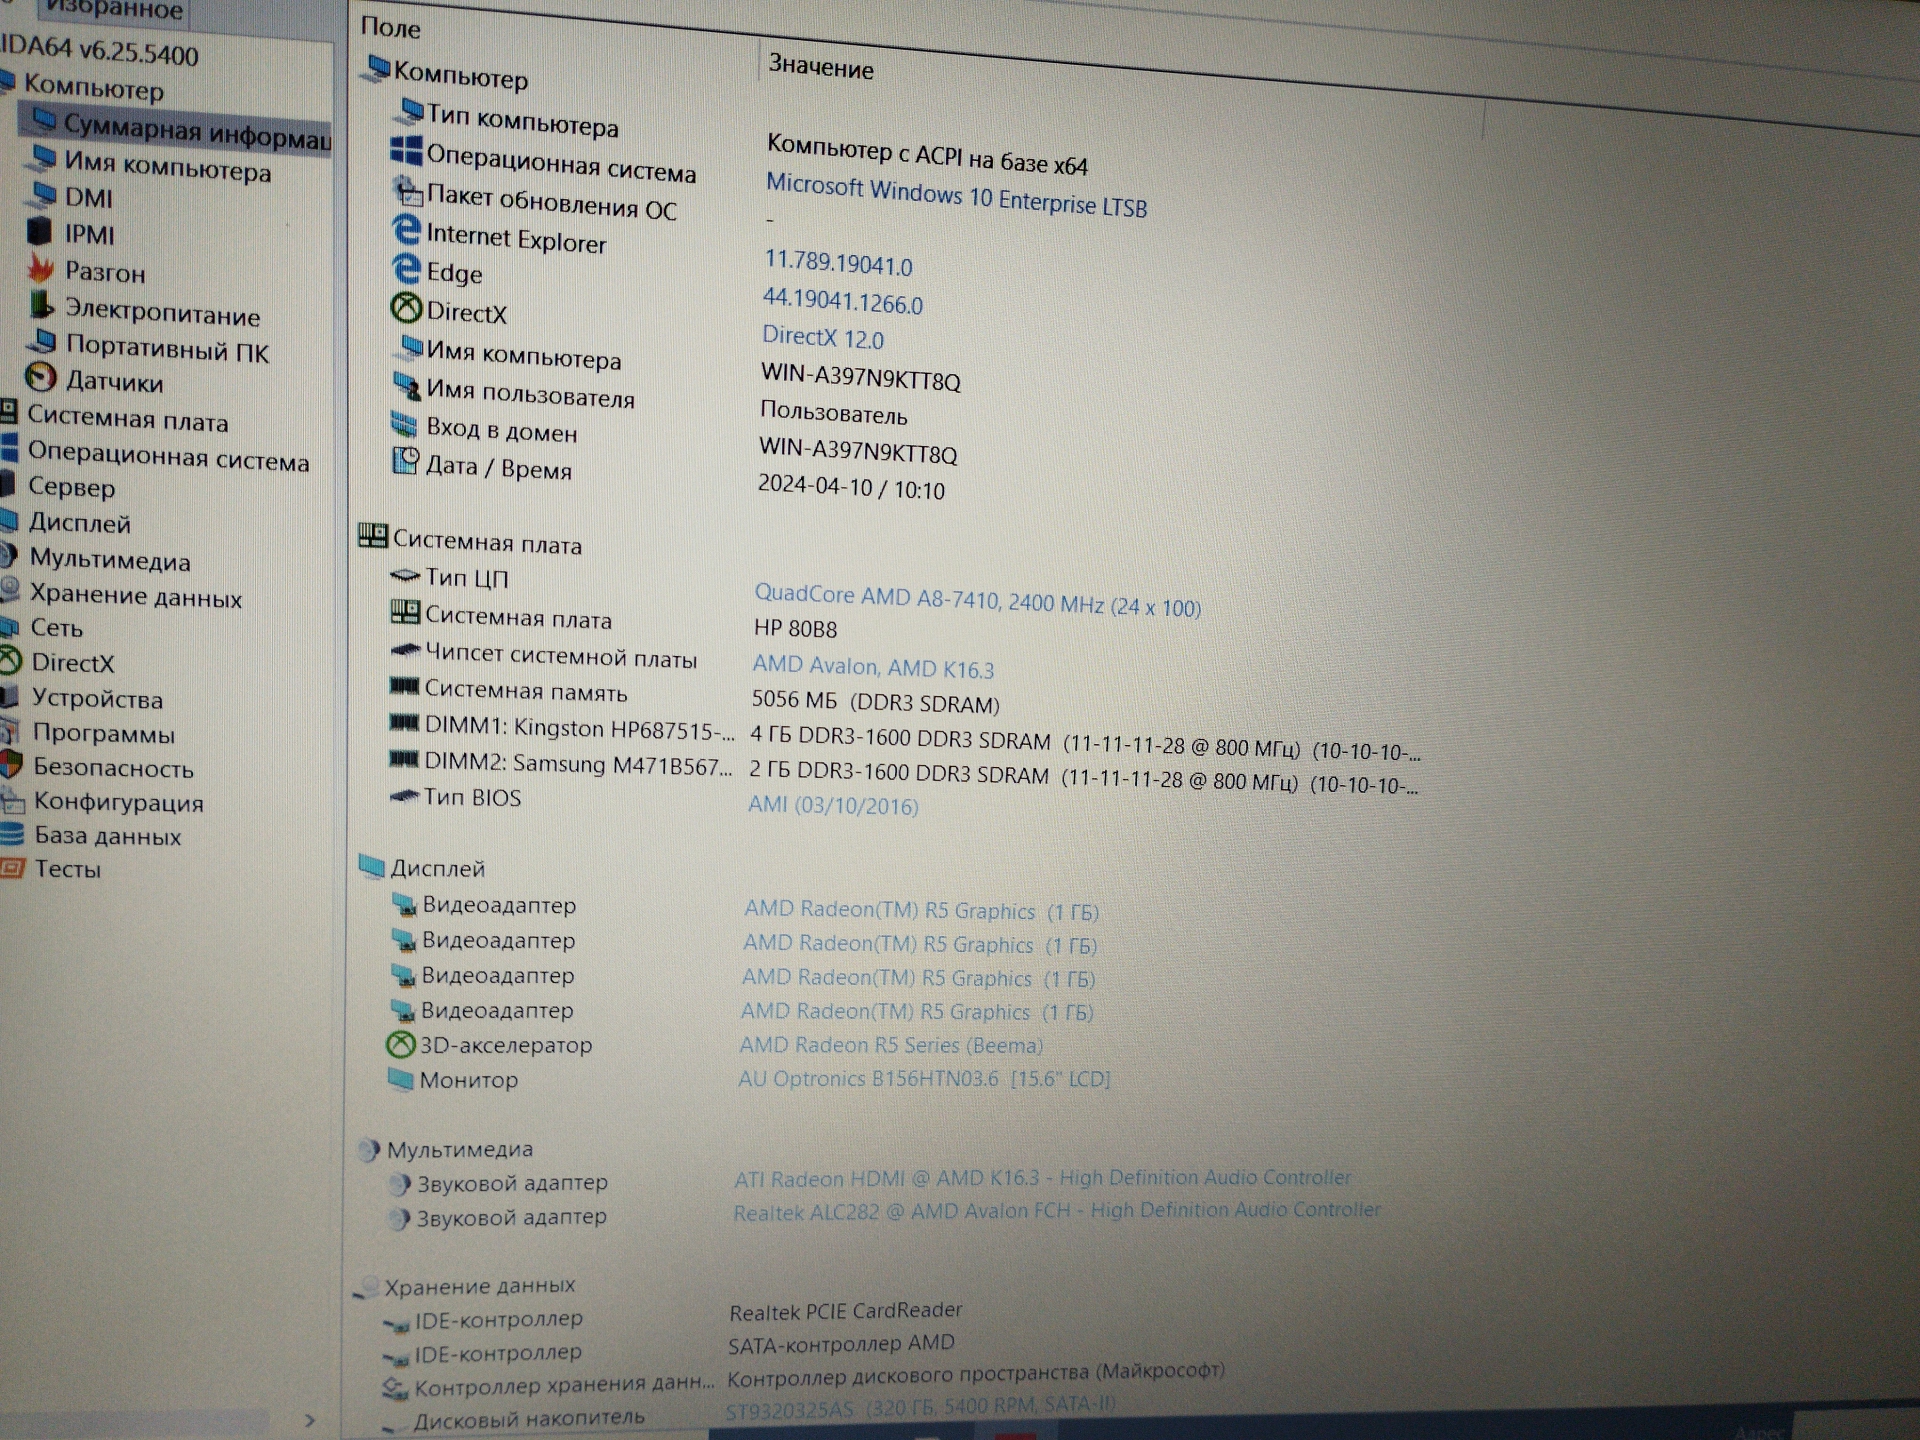Click the Дата / Время row icon

coord(404,461)
